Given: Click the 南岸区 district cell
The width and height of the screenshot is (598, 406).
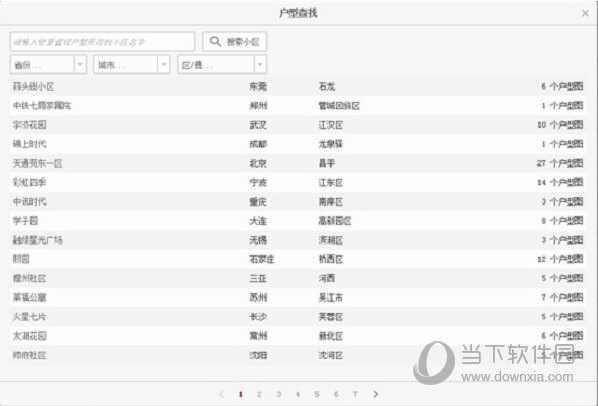Looking at the screenshot, I should (x=331, y=201).
